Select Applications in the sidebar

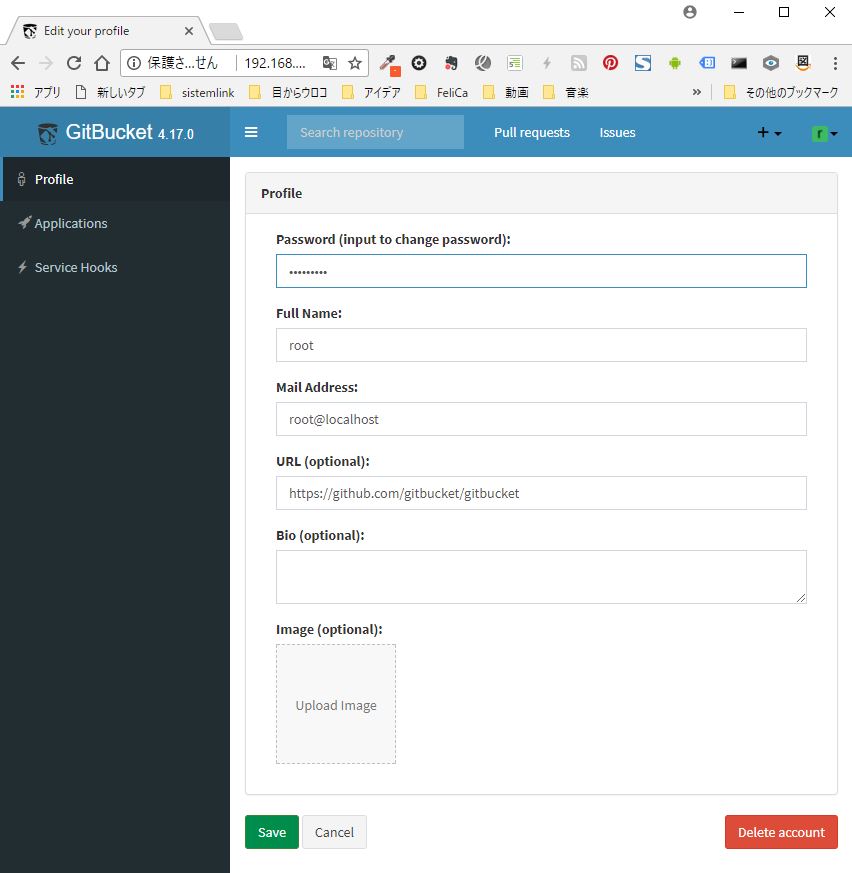115,223
